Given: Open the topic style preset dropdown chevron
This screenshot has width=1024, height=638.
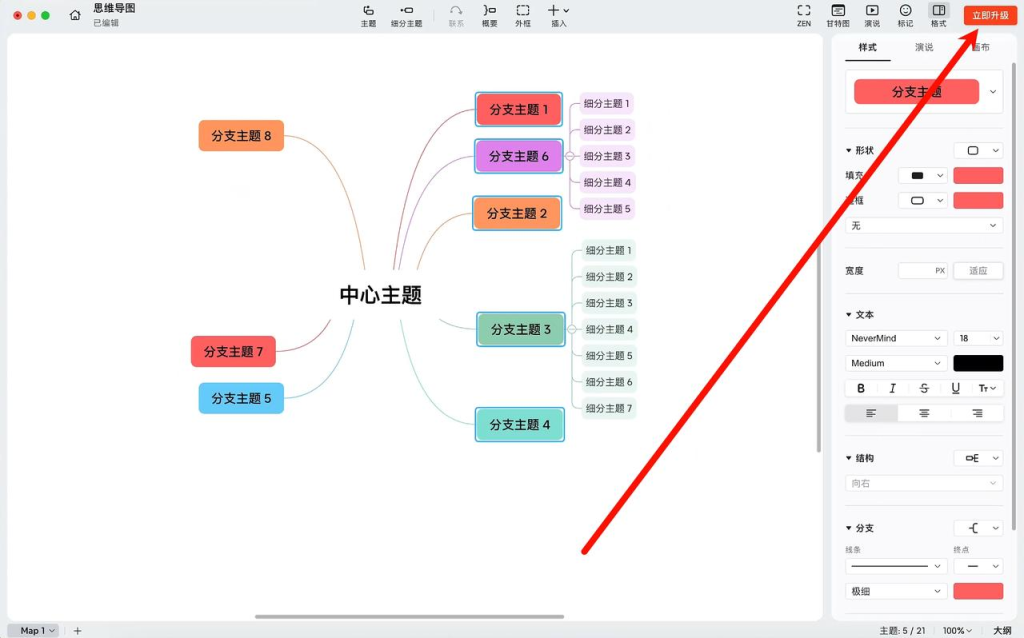Looking at the screenshot, I should tap(993, 91).
